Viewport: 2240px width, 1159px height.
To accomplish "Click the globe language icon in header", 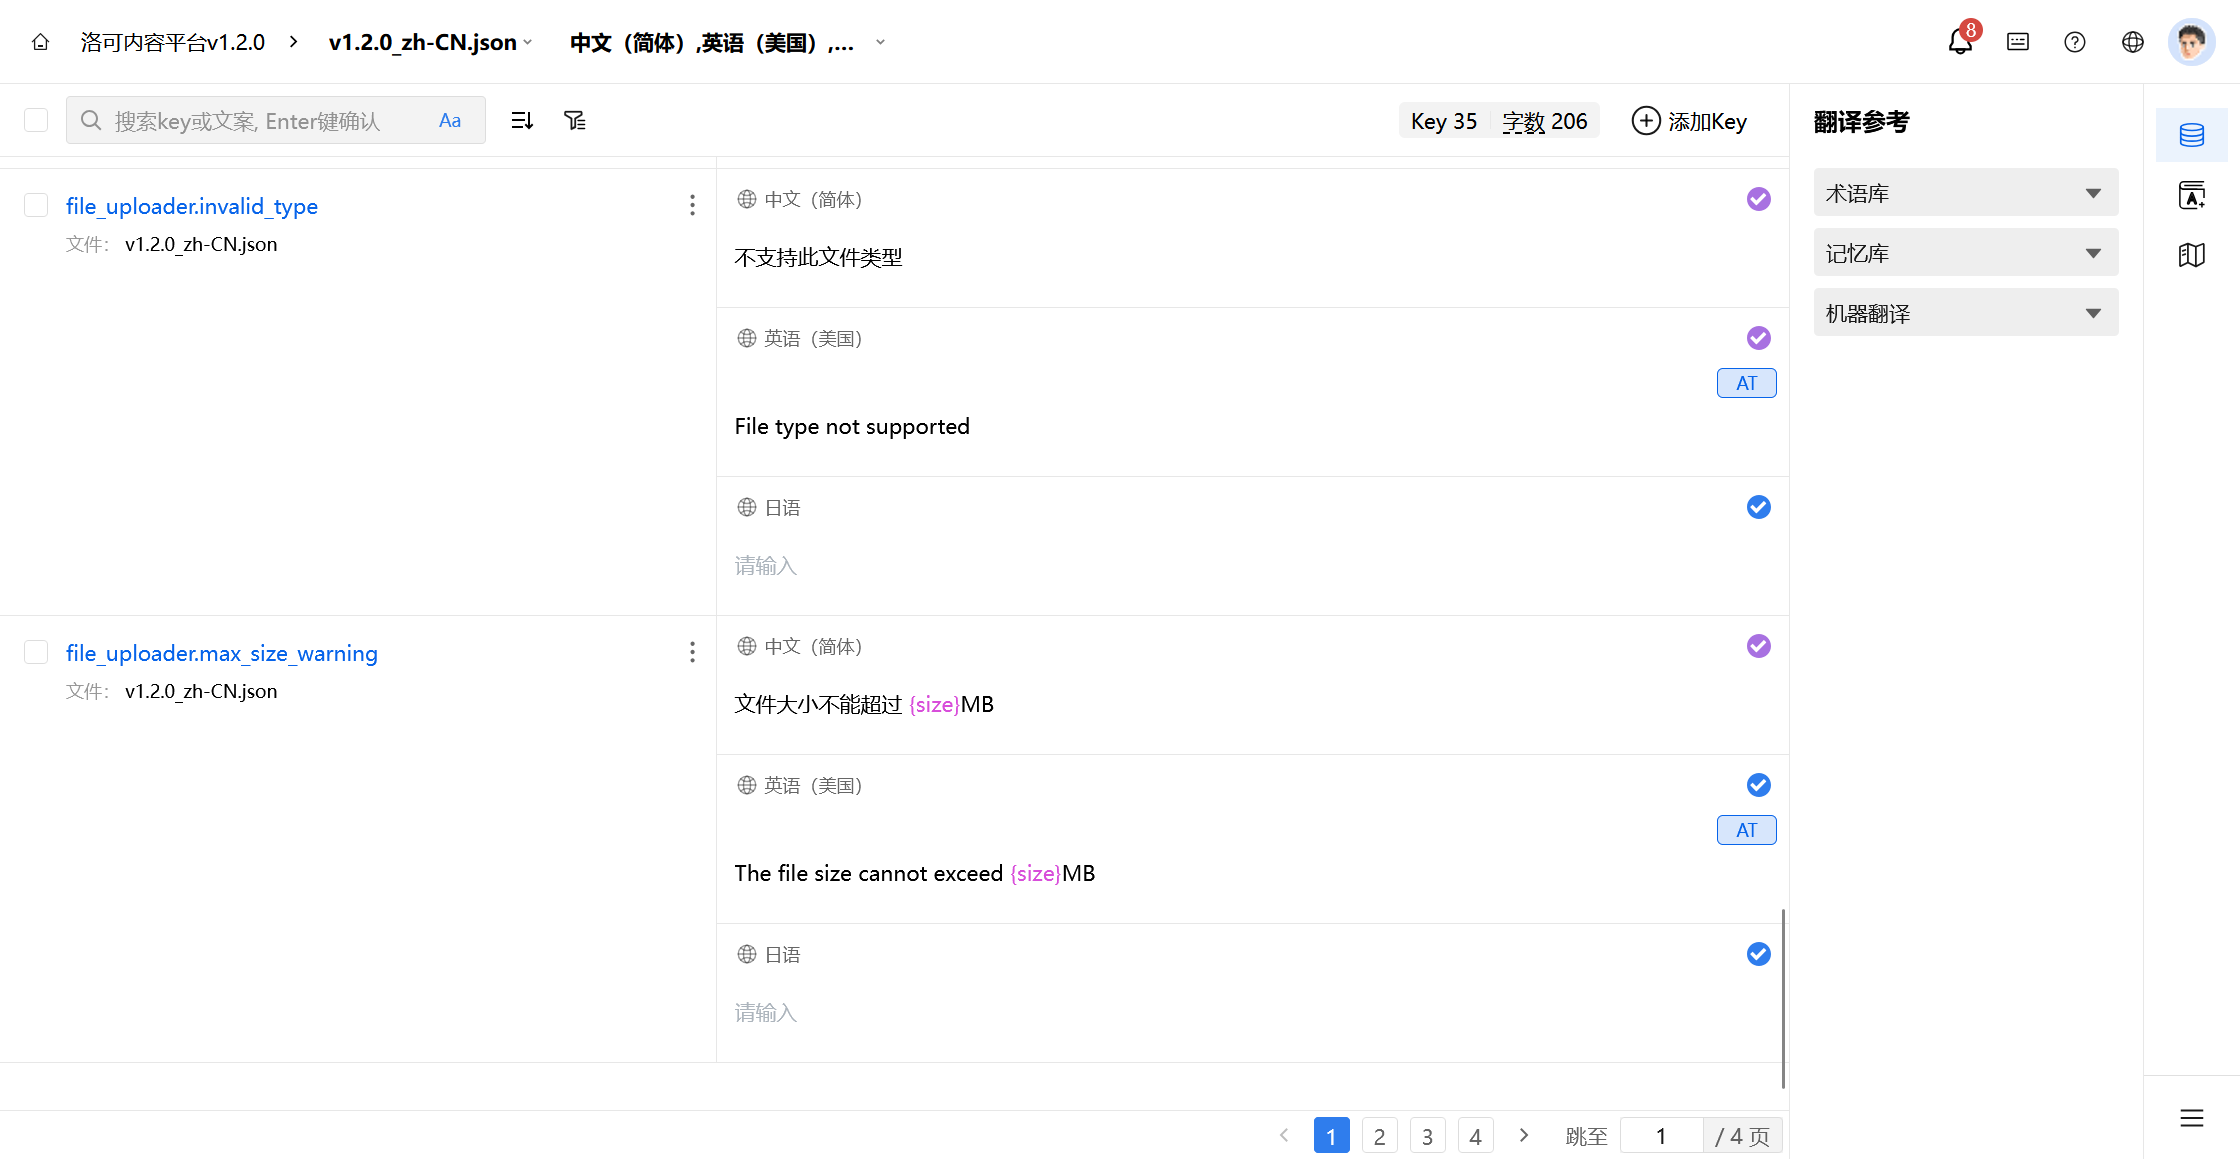I will [2133, 42].
